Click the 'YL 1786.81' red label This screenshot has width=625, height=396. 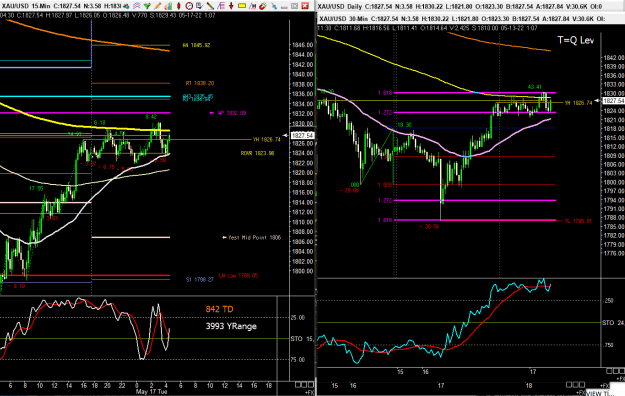point(578,221)
